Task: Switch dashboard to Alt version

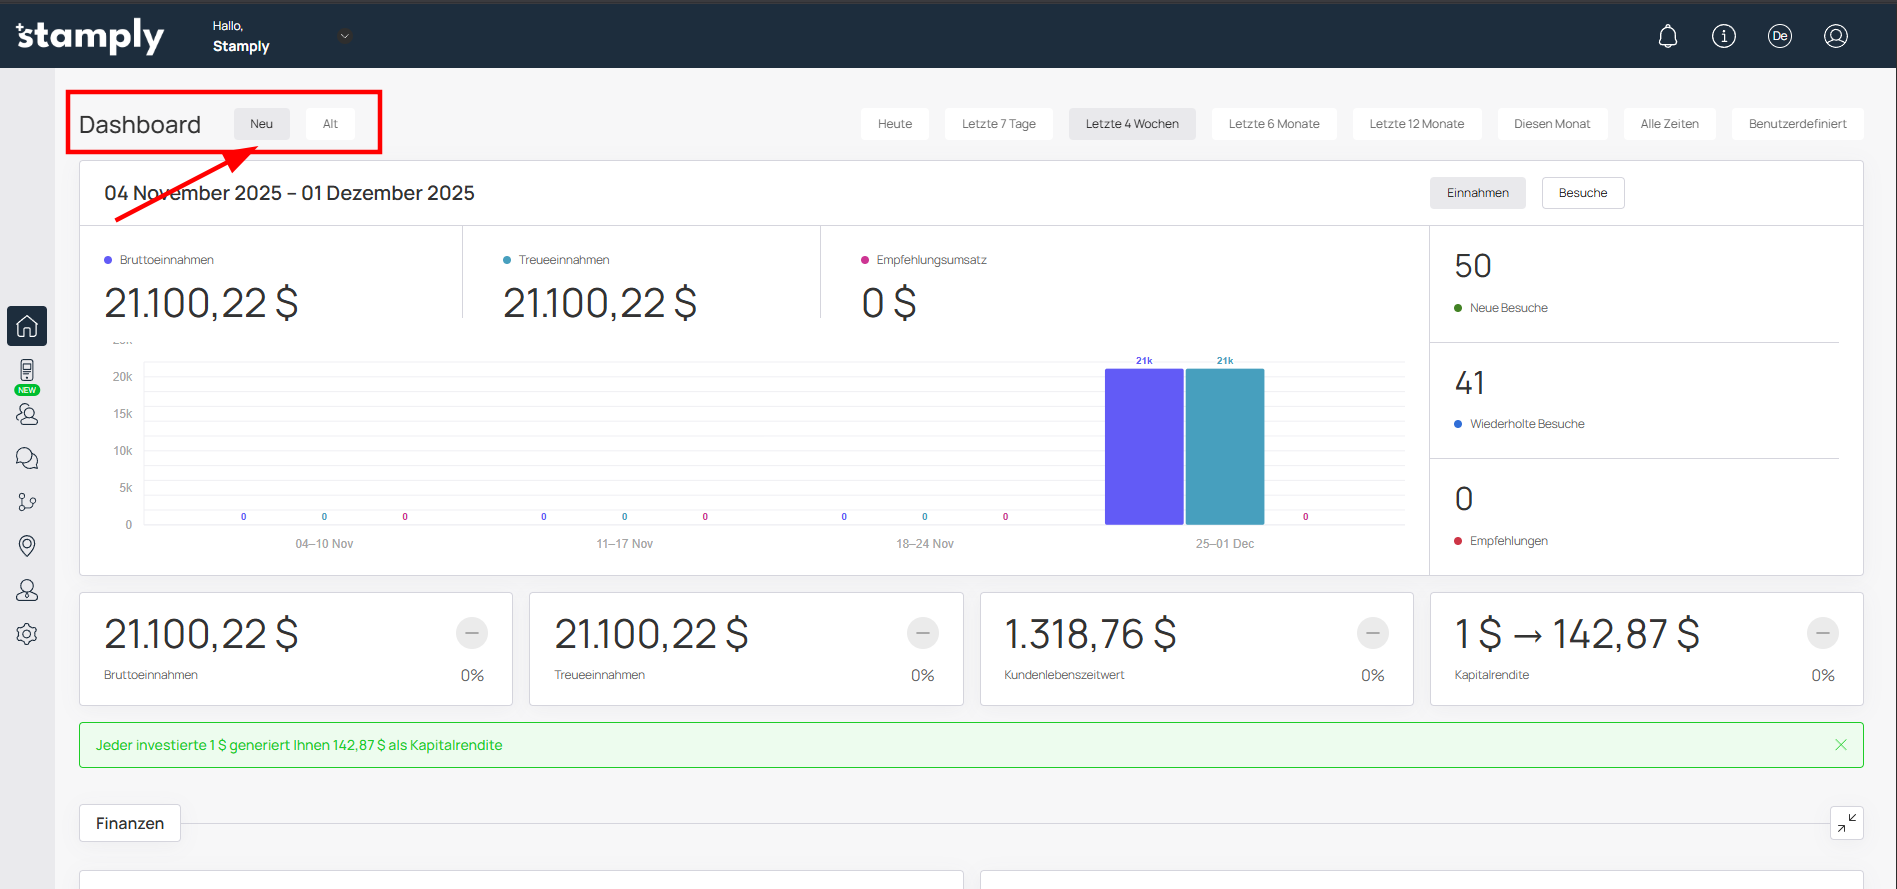Action: (x=330, y=124)
